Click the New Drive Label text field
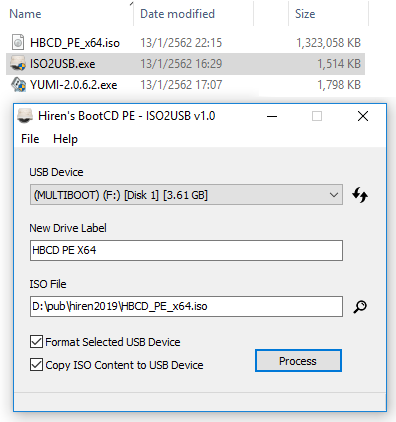396x422 pixels. 186,250
